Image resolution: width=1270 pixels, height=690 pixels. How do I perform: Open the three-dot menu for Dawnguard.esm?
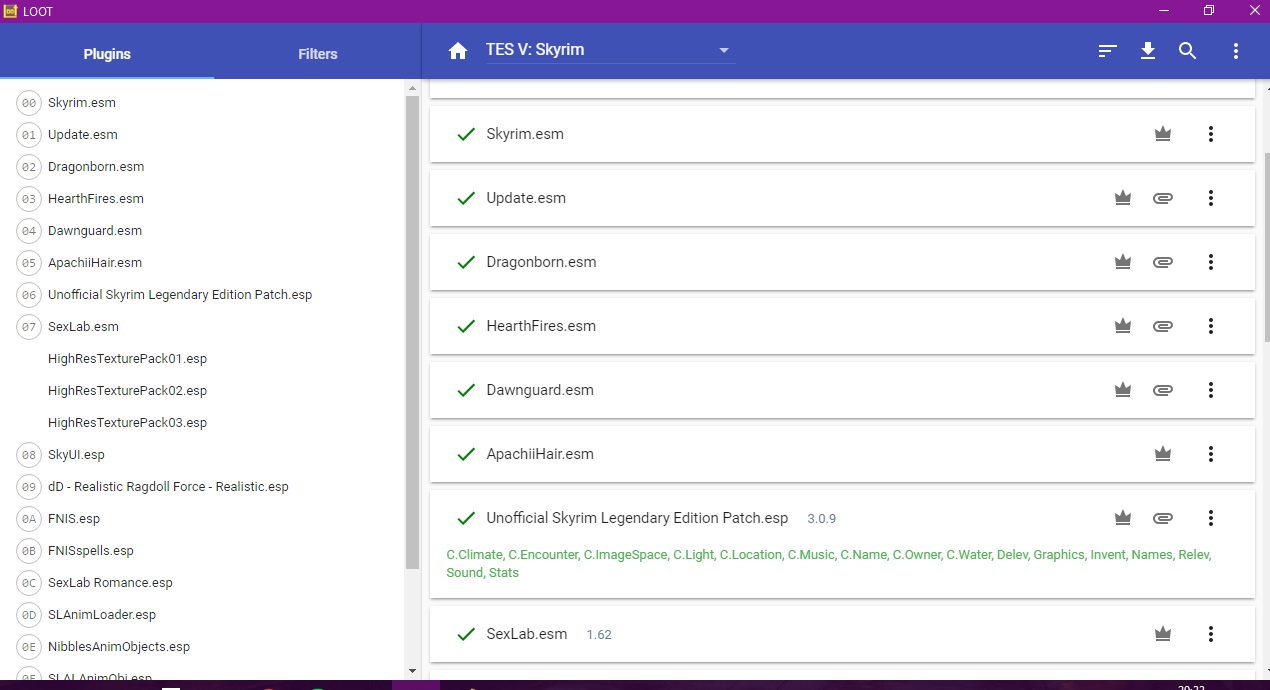point(1211,390)
